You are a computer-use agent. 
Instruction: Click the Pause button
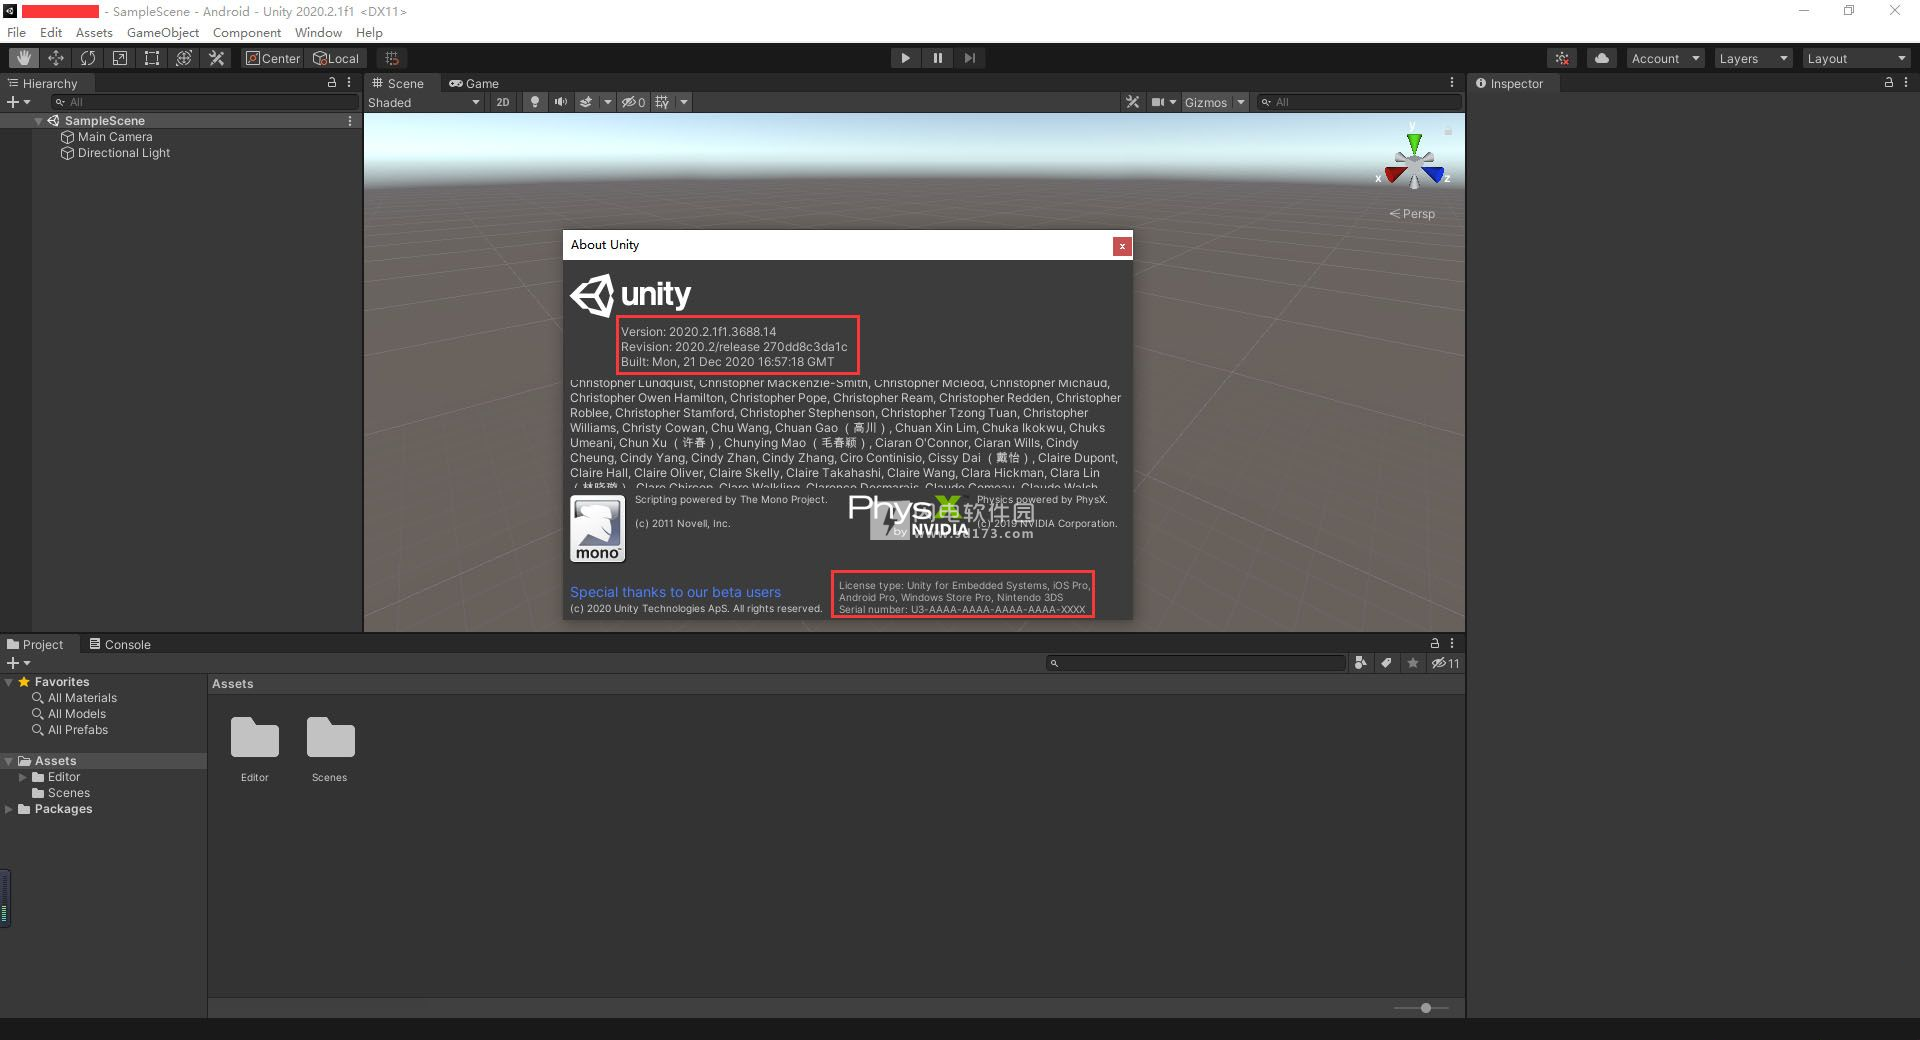pyautogui.click(x=937, y=58)
